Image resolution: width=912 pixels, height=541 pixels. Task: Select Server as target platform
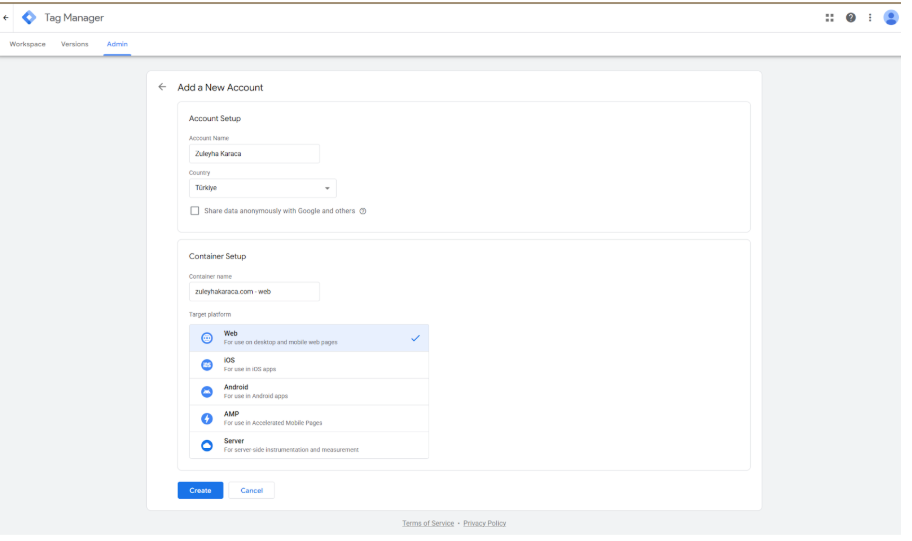309,445
